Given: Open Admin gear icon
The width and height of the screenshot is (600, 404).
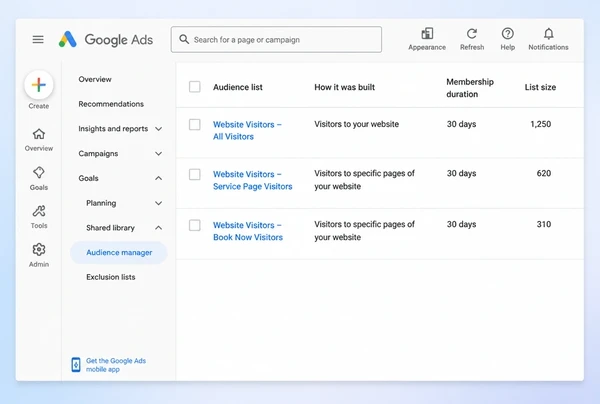Looking at the screenshot, I should pyautogui.click(x=39, y=249).
